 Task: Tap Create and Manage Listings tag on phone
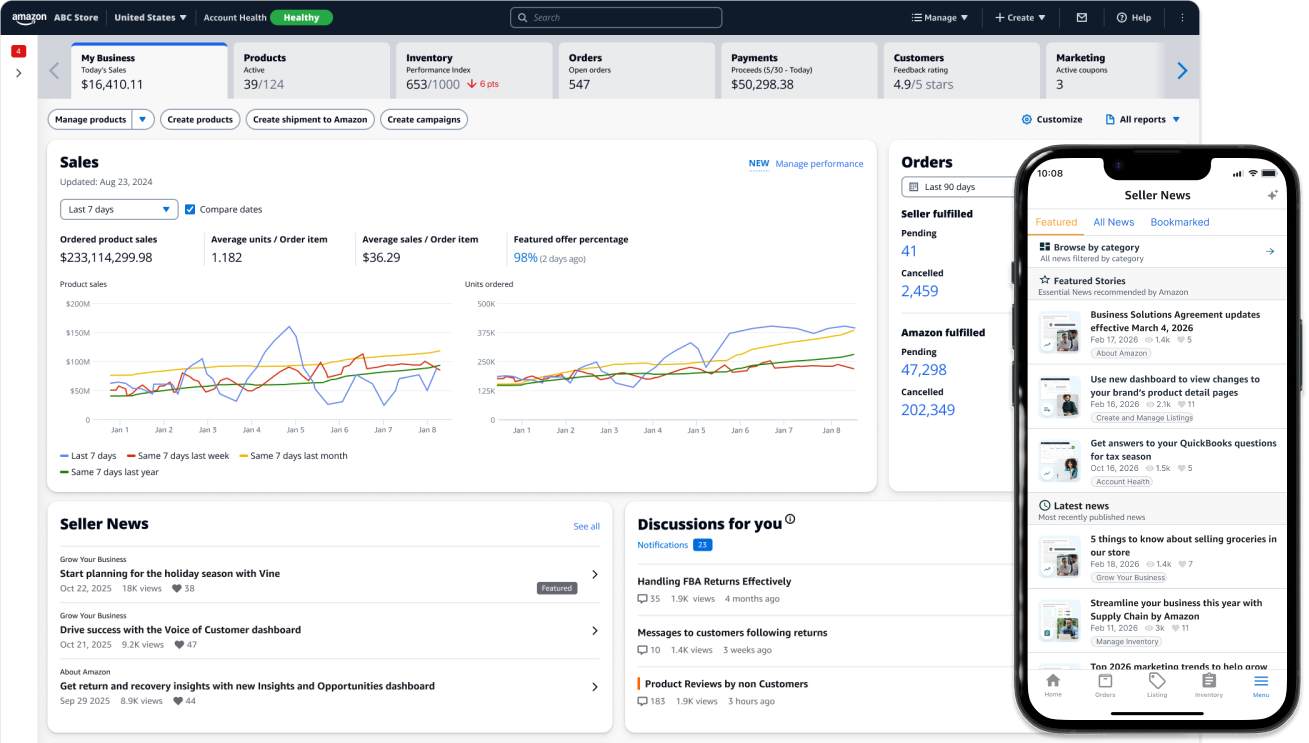(x=1143, y=418)
